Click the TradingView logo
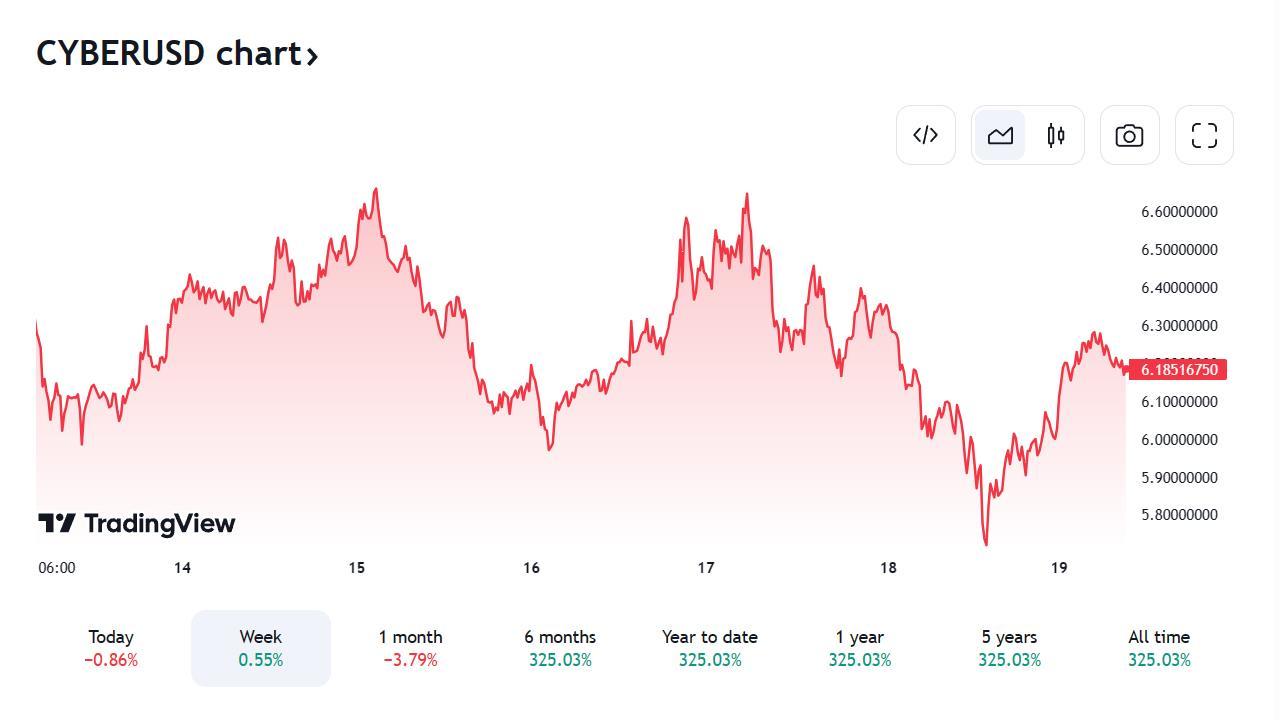1280x720 pixels. click(137, 523)
